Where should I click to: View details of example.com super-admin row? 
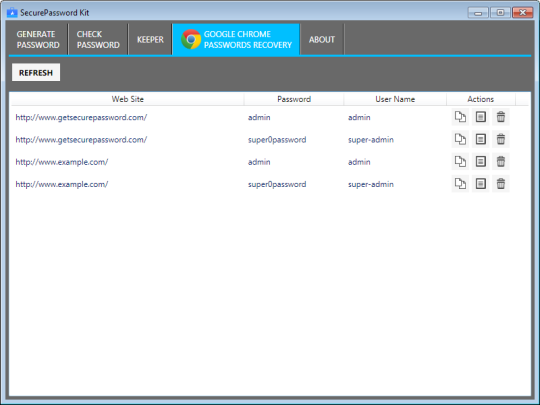click(480, 184)
